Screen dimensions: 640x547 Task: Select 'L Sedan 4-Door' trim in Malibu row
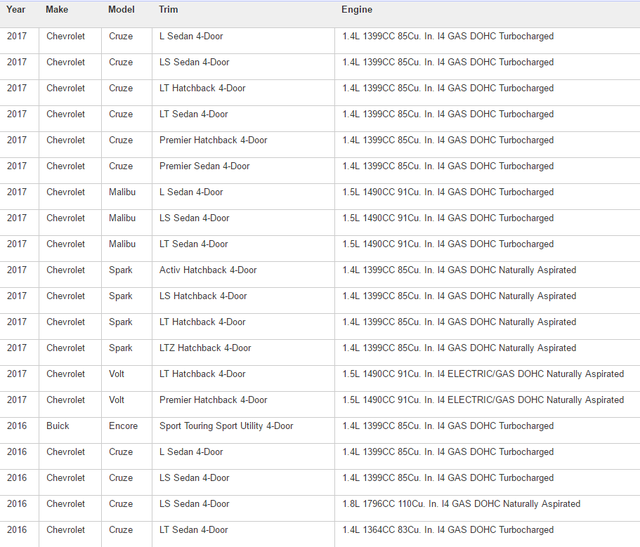[x=191, y=192]
